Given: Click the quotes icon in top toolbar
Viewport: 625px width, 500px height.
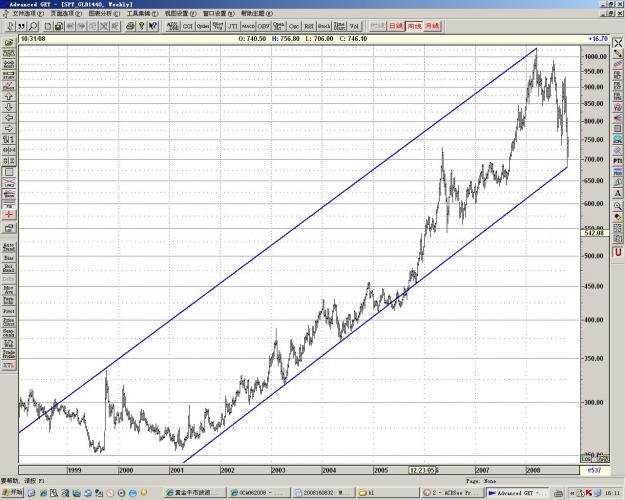Looking at the screenshot, I should 22,26.
